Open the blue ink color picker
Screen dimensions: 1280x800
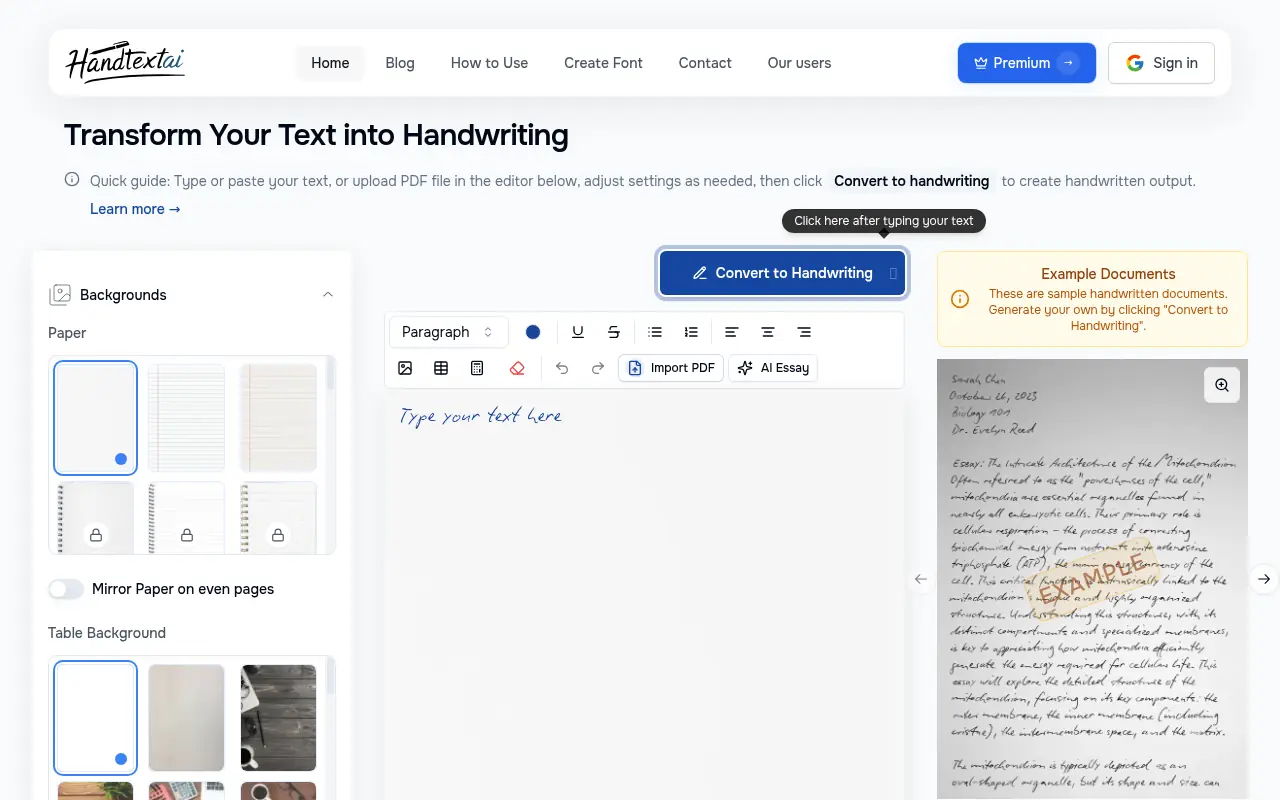[533, 331]
